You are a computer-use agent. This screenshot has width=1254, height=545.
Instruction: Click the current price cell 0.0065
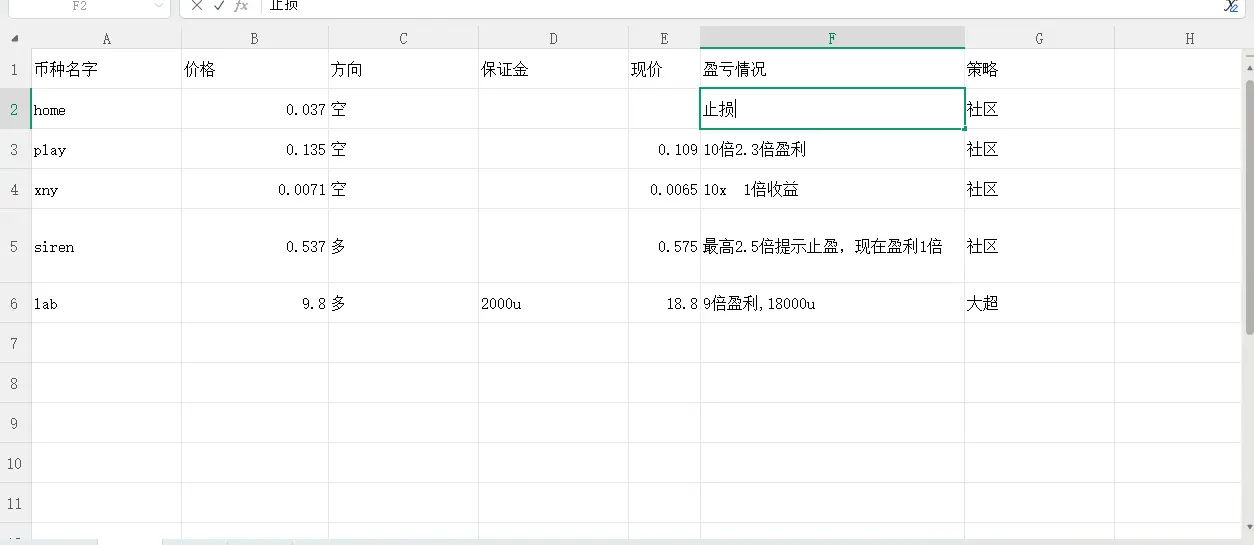point(664,189)
